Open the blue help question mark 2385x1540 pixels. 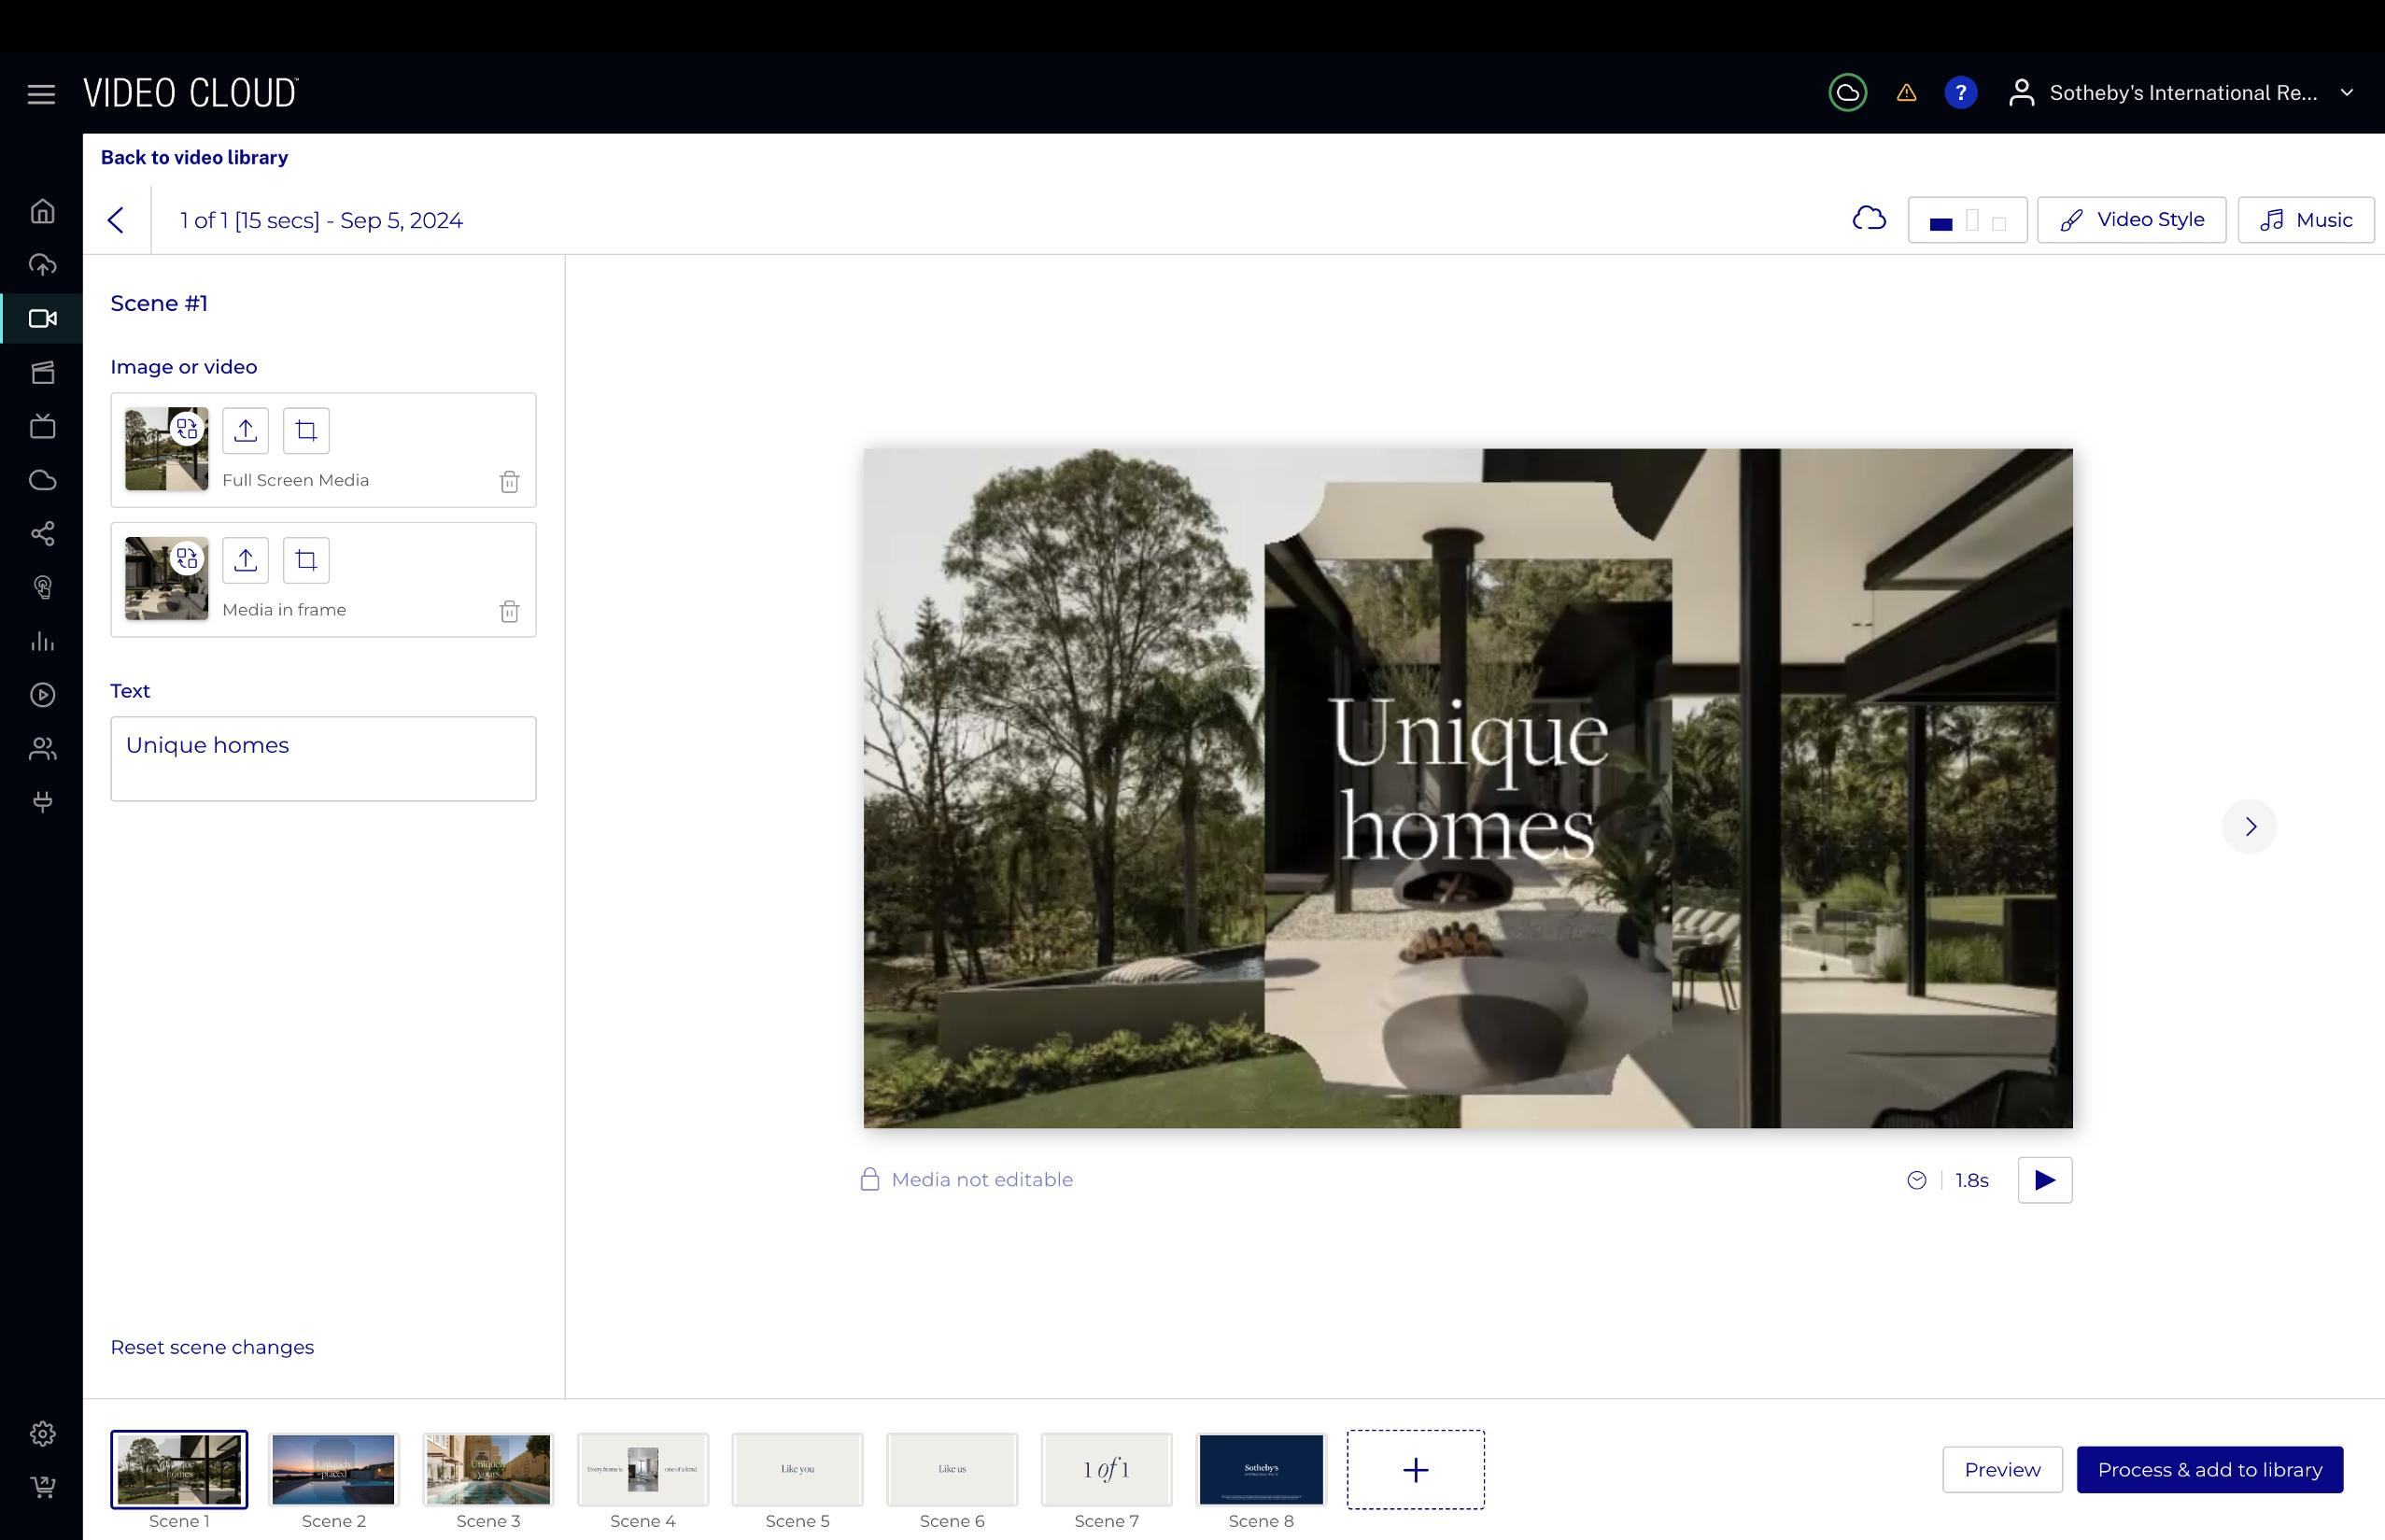(x=1960, y=93)
